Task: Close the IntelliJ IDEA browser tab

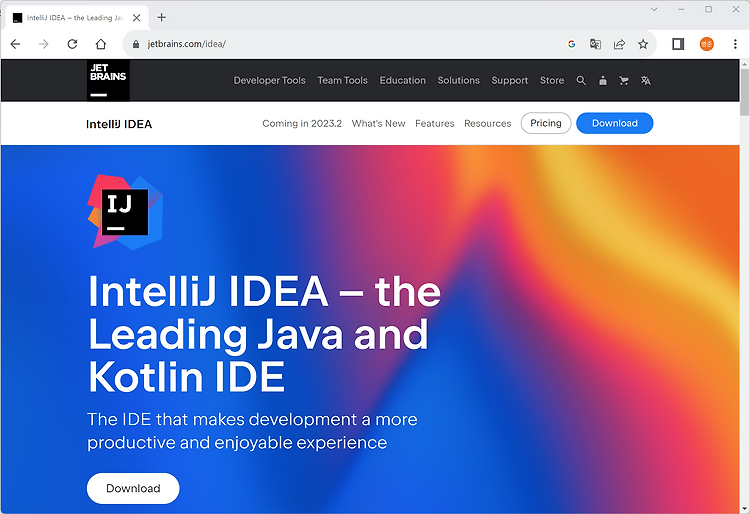Action: [136, 18]
